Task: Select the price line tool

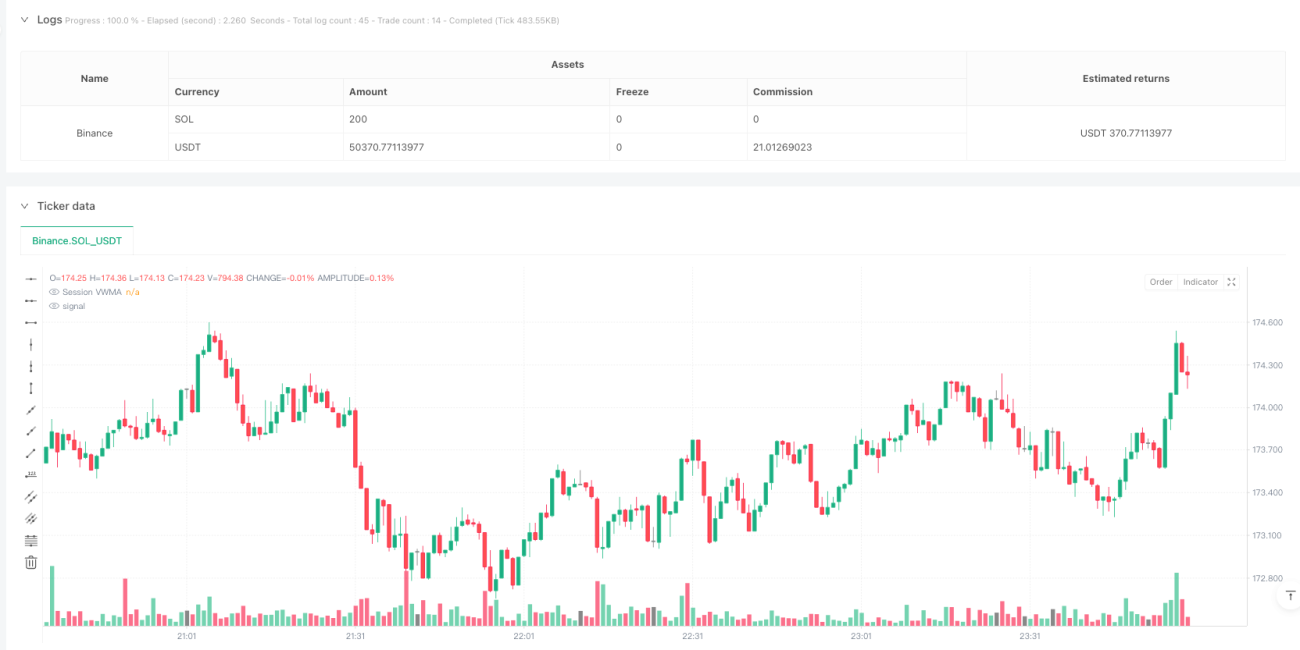Action: point(31,475)
